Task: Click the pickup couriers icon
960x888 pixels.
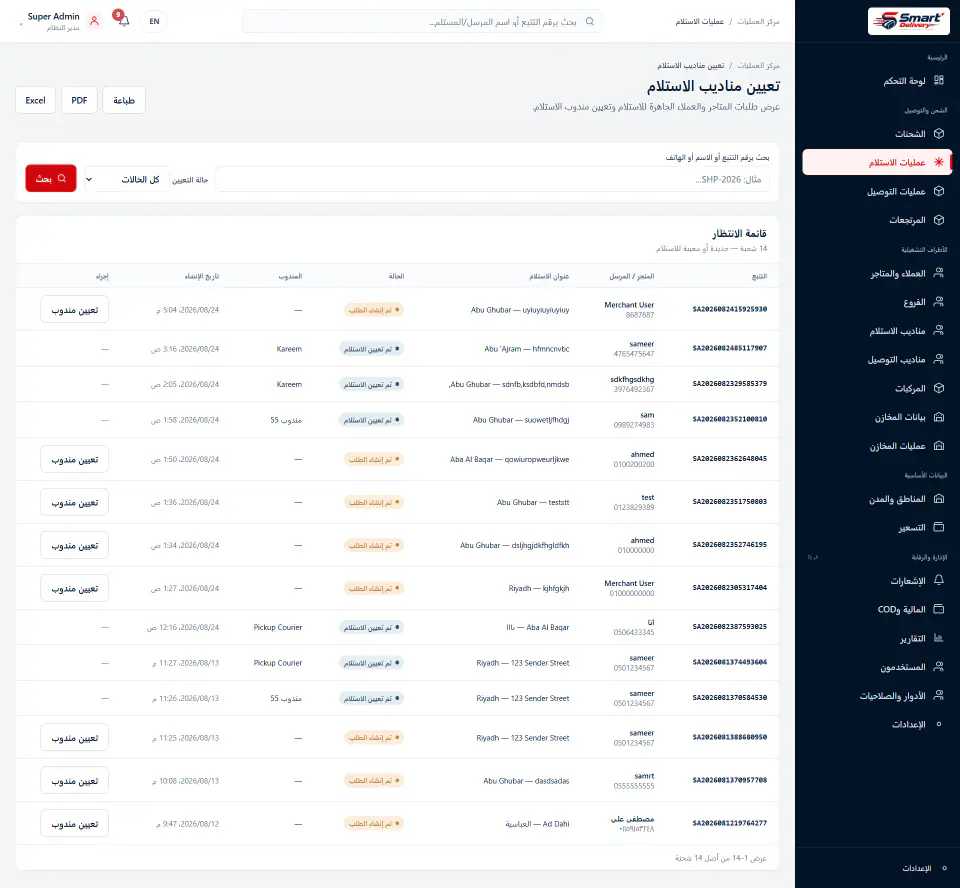Action: [939, 331]
